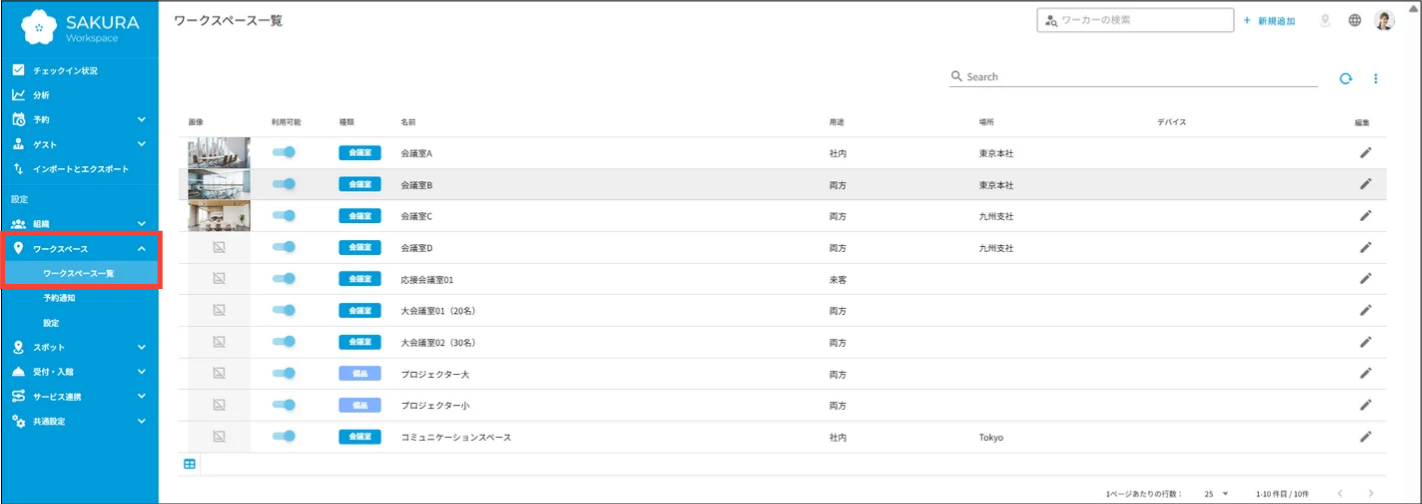
Task: Open the user avatar profile
Action: (x=1384, y=20)
